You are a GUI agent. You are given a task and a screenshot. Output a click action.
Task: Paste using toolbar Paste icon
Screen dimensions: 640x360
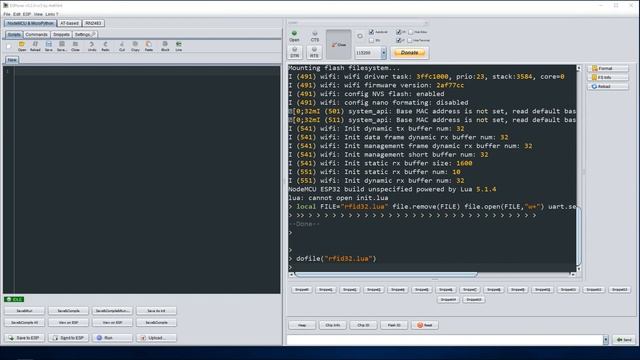point(149,46)
